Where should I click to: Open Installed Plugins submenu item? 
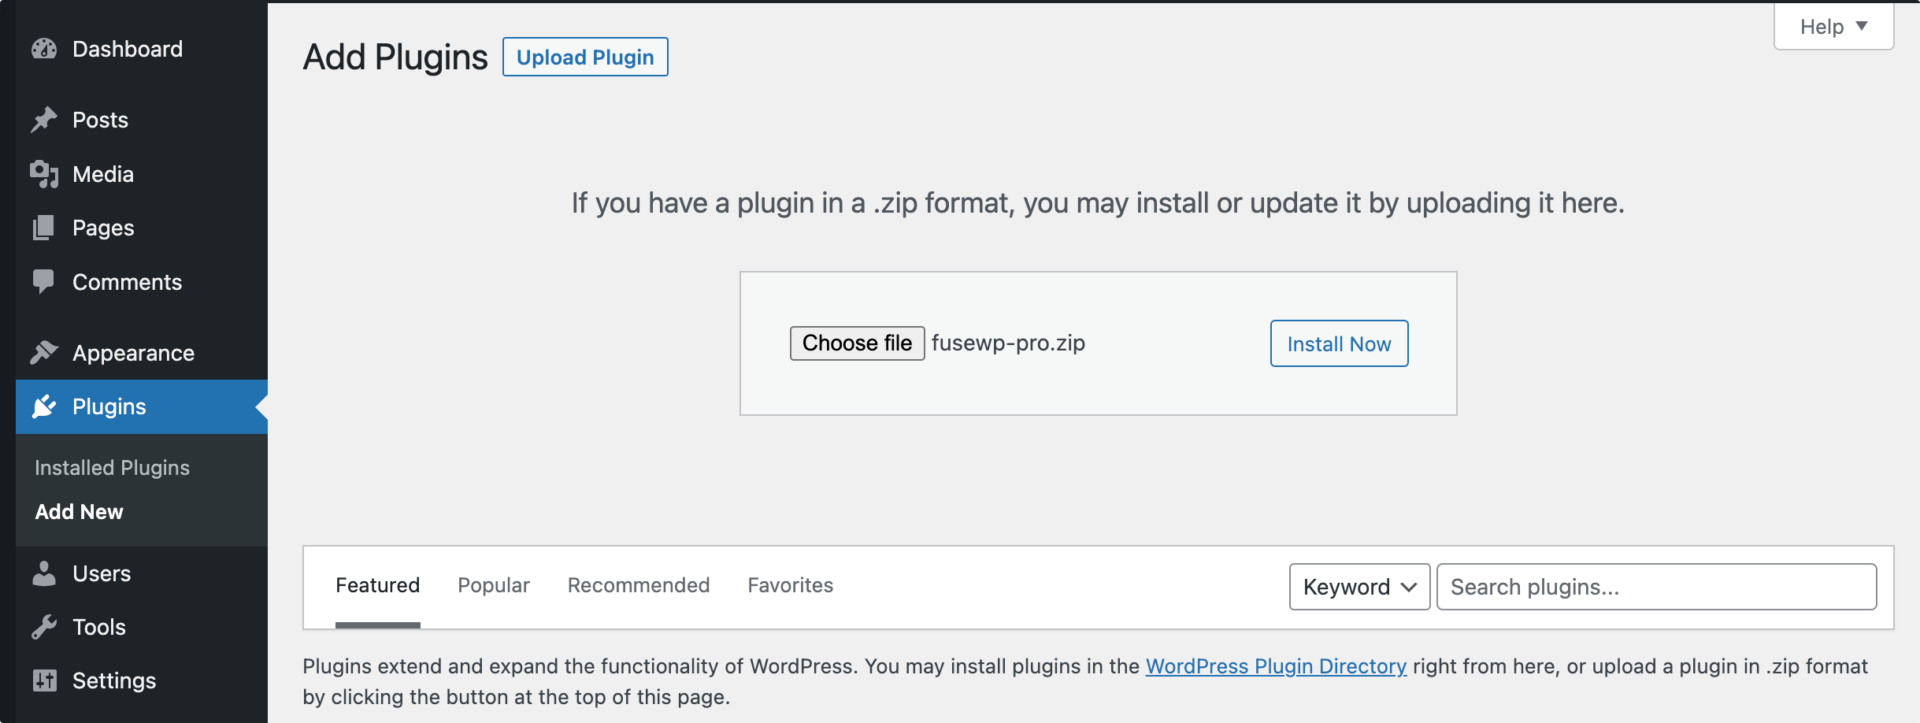tap(112, 468)
